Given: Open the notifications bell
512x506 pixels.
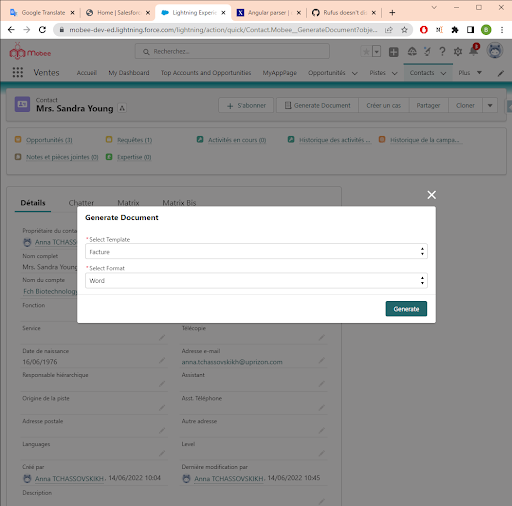Looking at the screenshot, I should pos(474,51).
